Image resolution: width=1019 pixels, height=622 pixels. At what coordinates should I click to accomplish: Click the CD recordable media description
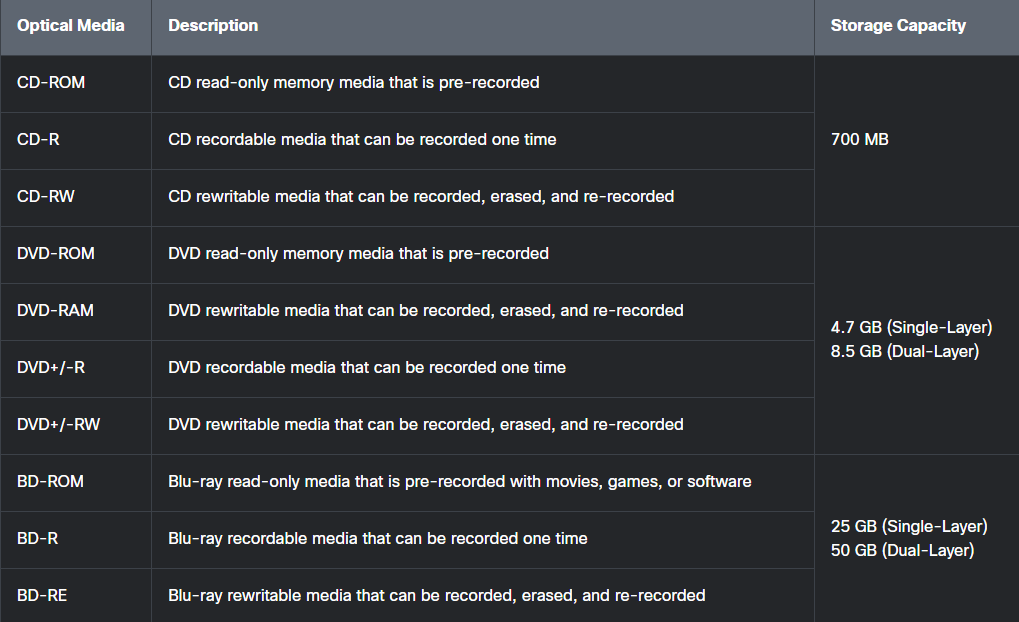click(362, 139)
